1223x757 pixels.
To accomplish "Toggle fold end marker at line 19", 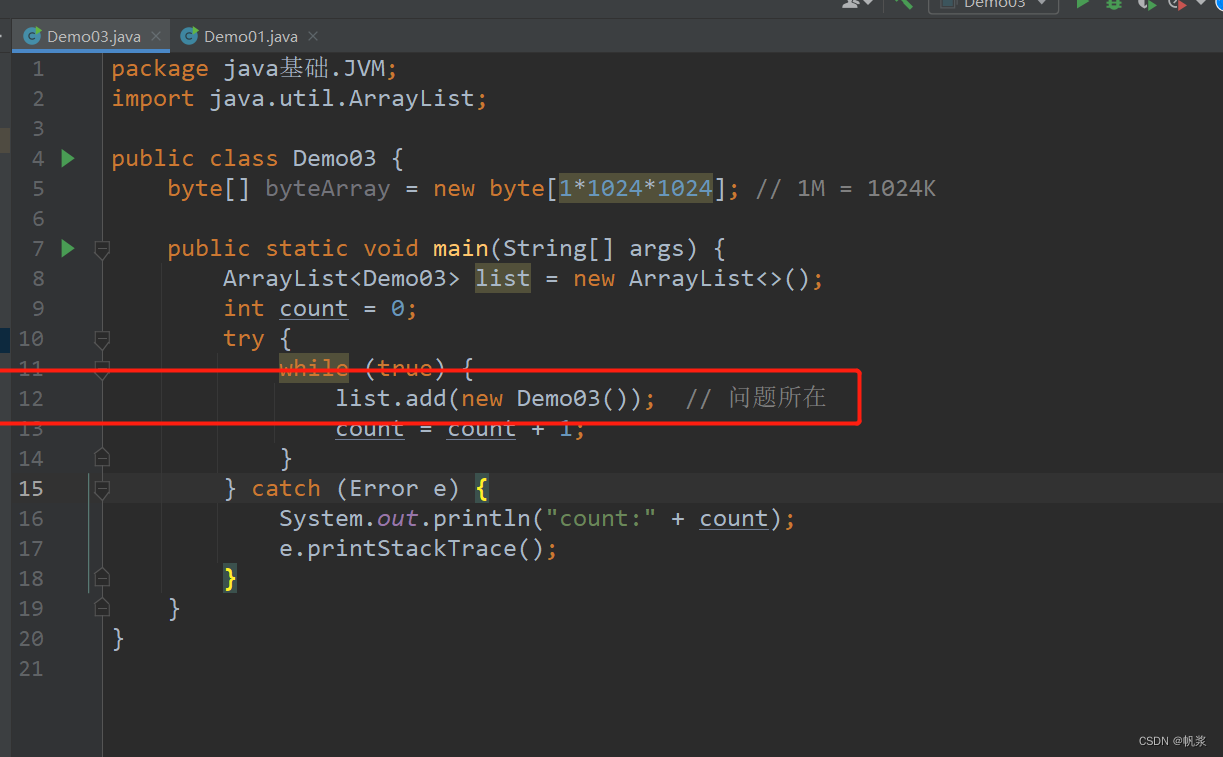I will click(101, 608).
